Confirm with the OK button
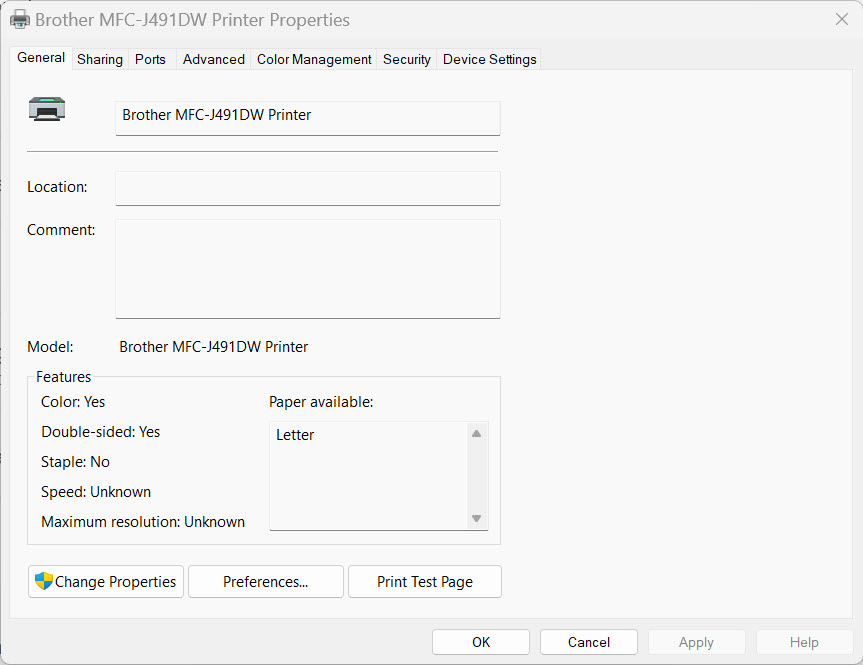Screen dimensions: 863x665 click(x=481, y=642)
